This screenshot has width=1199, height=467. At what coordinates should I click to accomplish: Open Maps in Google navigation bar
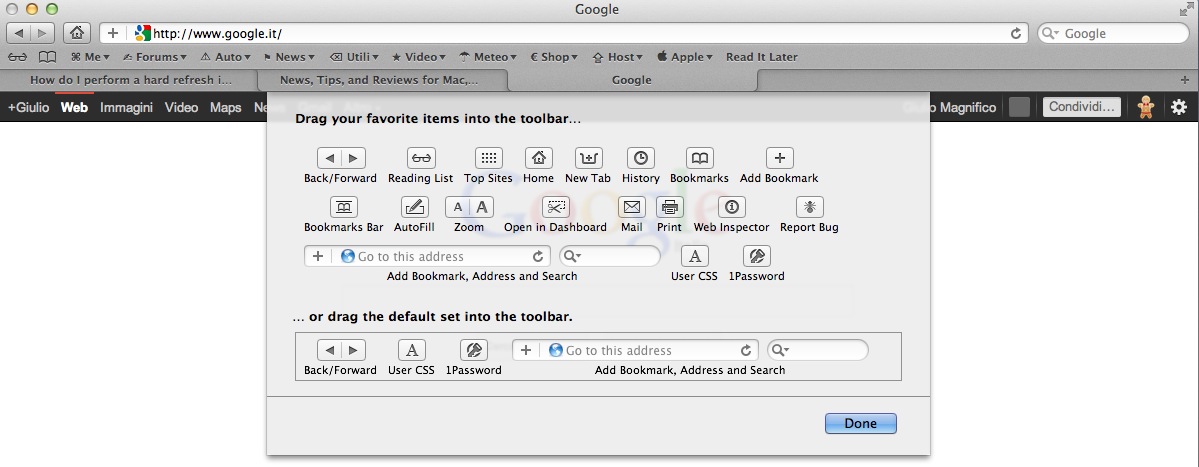point(226,108)
